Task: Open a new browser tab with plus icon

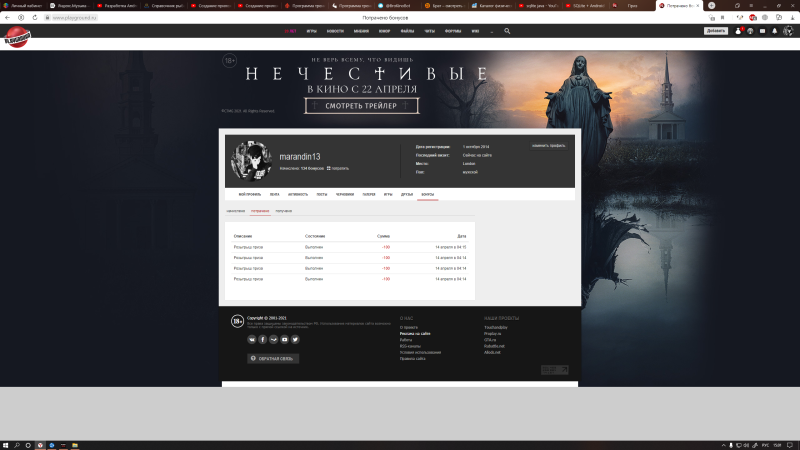Action: coord(712,6)
